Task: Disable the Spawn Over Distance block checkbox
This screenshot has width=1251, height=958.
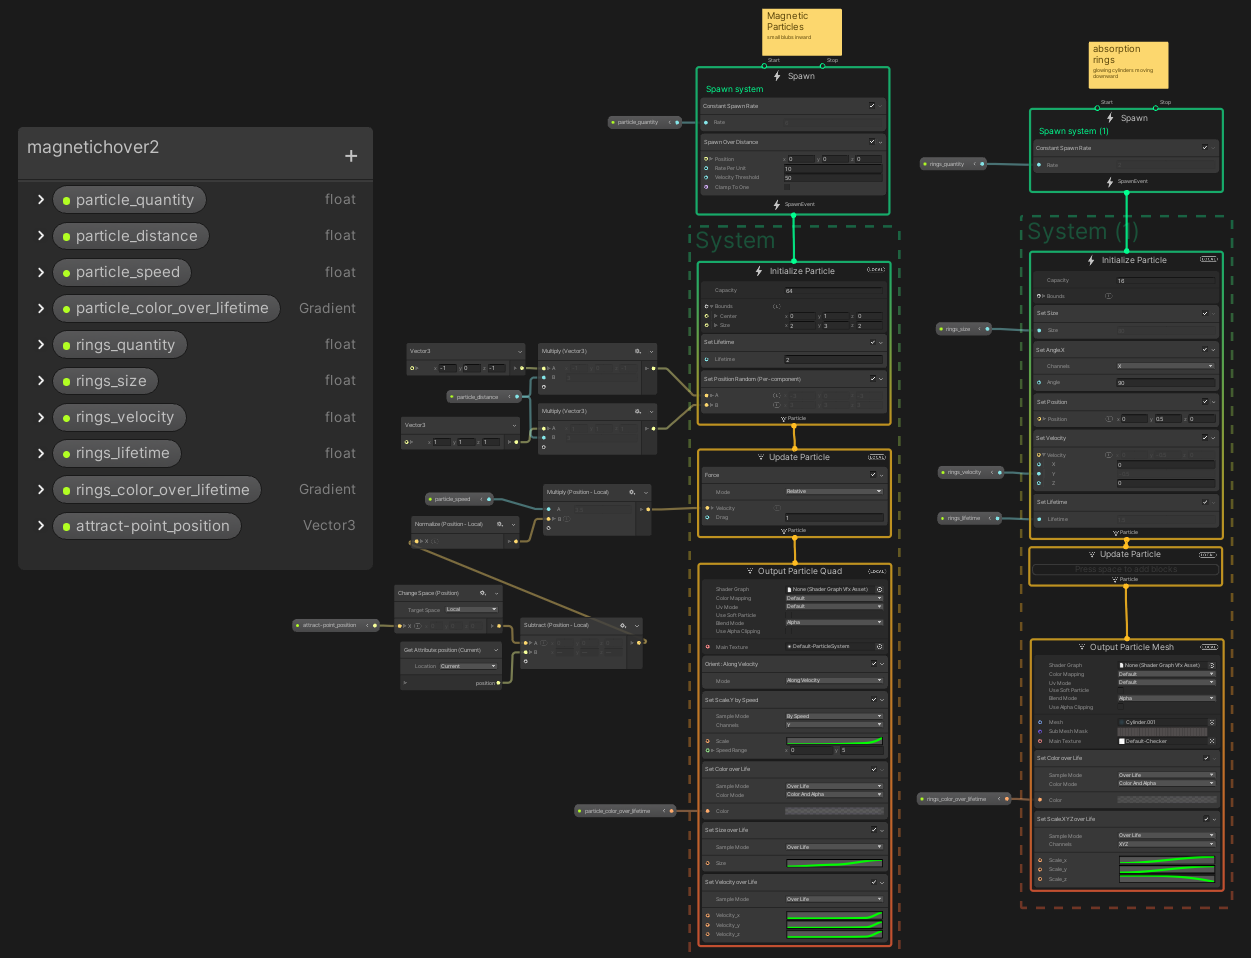Action: tap(872, 142)
